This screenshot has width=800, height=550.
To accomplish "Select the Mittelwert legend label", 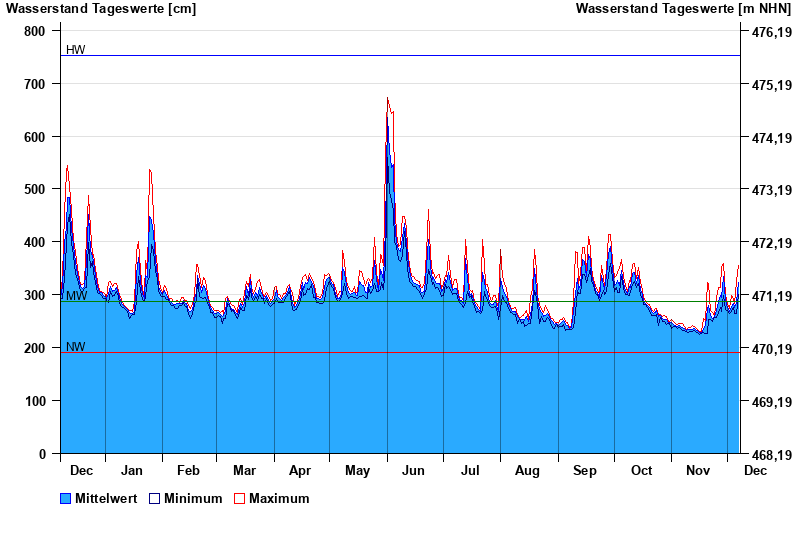I will click(x=105, y=498).
